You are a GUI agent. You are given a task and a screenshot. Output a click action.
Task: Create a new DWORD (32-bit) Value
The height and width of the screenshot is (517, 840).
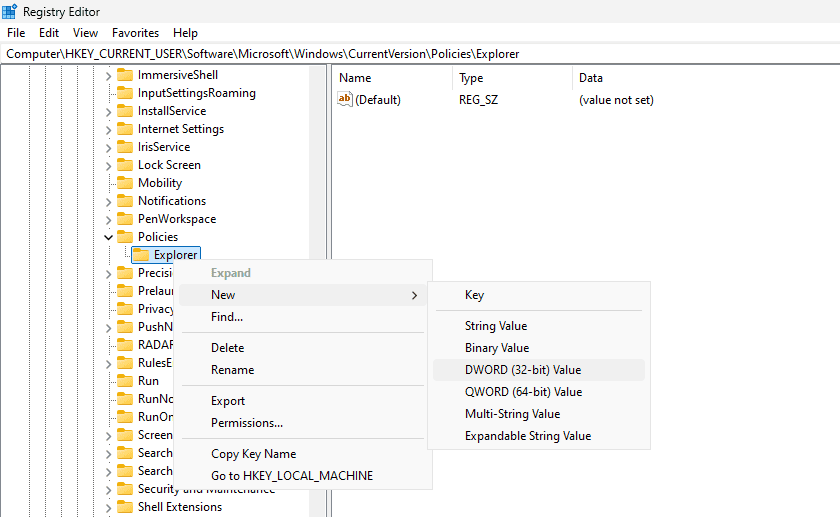[539, 370]
